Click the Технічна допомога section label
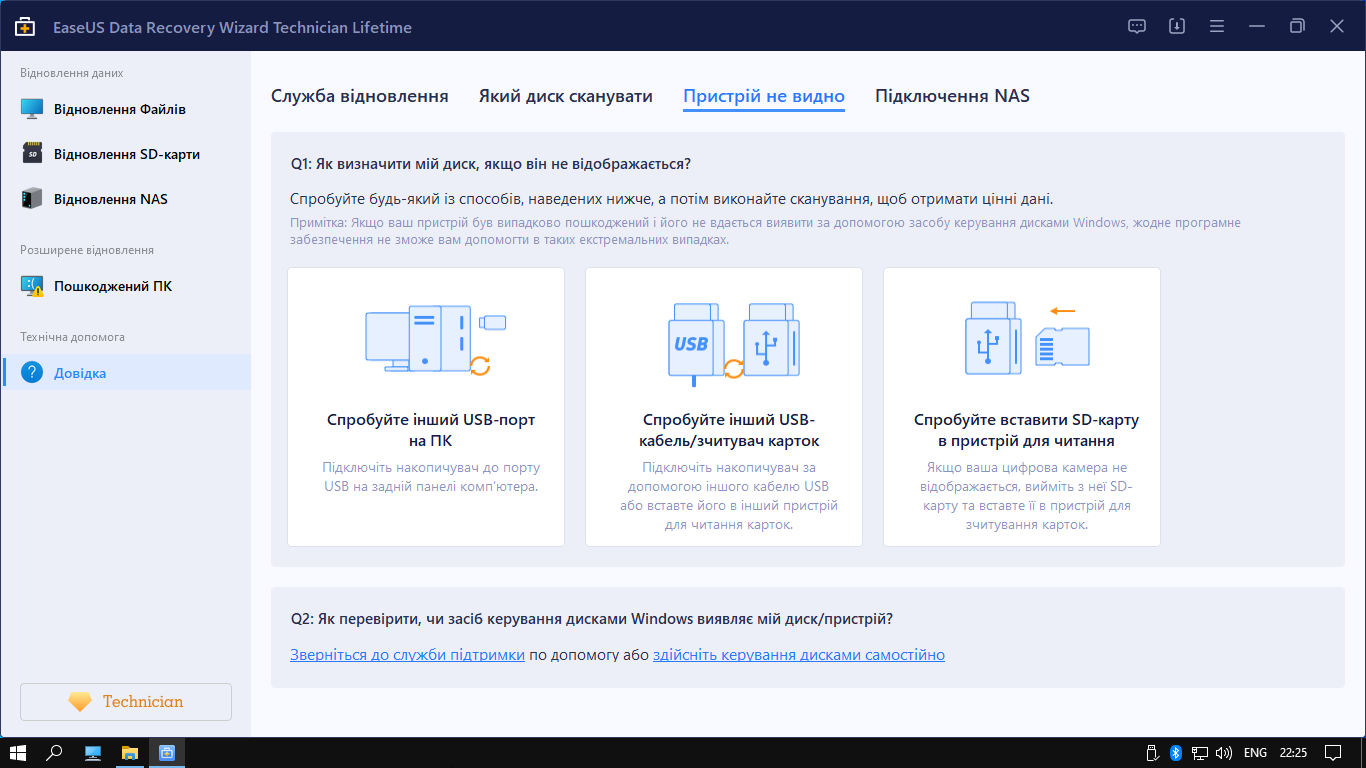The height and width of the screenshot is (768, 1366). click(72, 337)
